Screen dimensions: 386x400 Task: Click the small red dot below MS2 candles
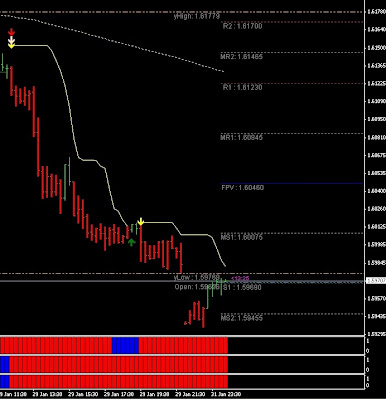185,323
